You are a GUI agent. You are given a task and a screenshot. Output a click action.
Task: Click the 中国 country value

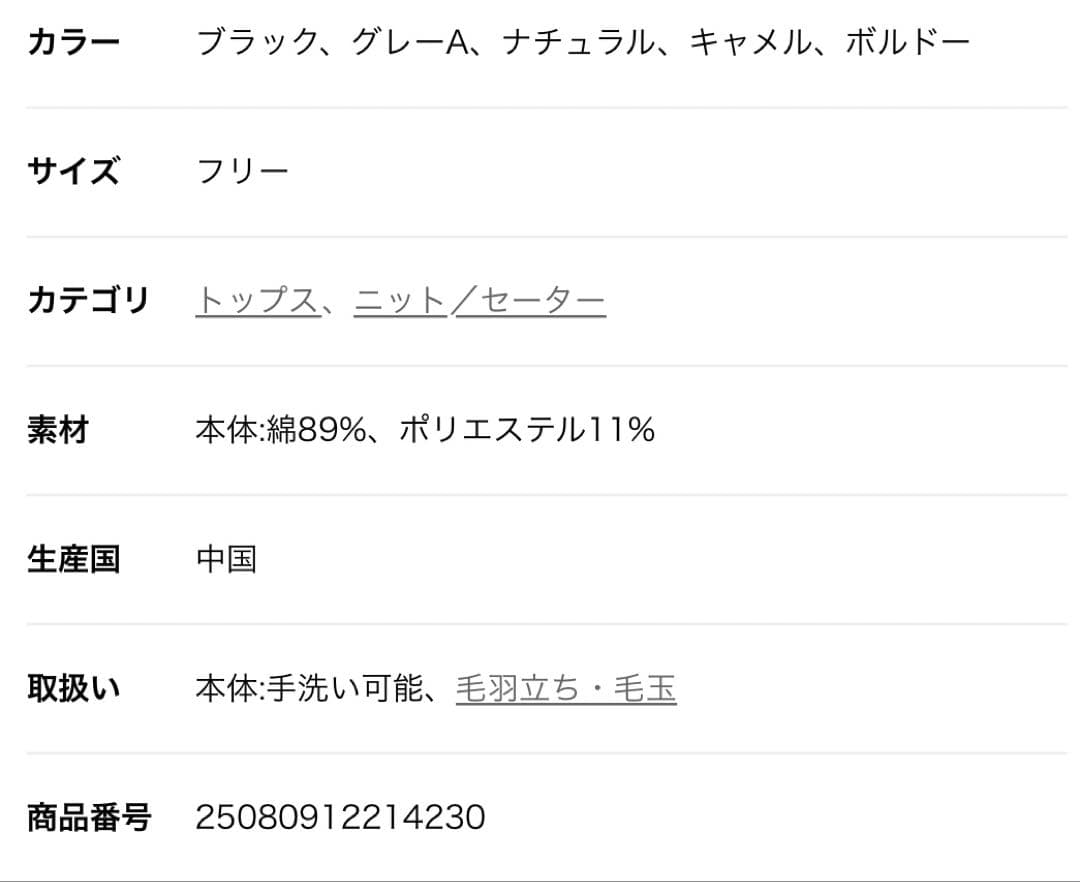pyautogui.click(x=227, y=558)
